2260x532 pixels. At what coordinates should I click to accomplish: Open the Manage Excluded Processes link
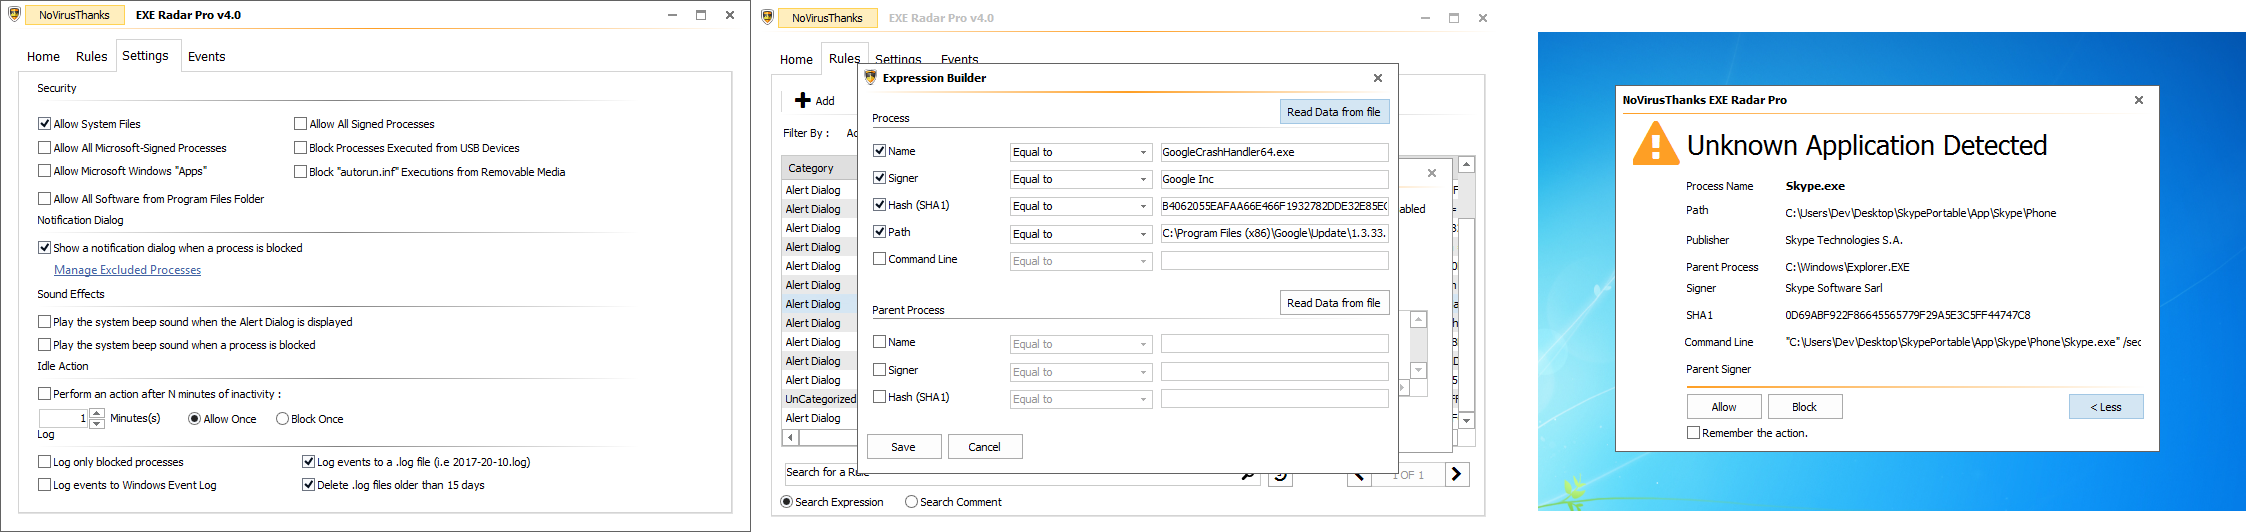(x=127, y=270)
